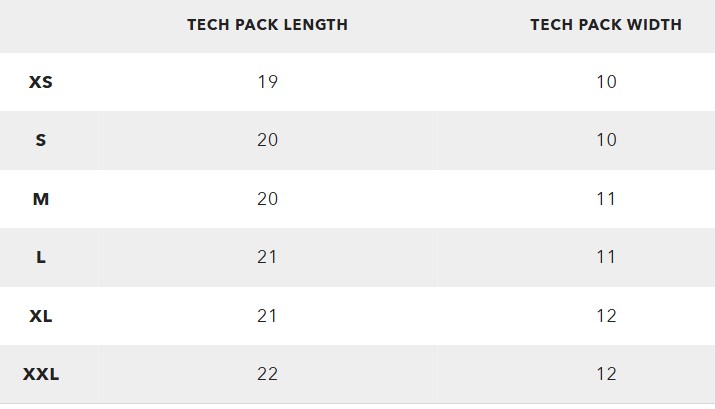
Task: Click the XL width value 12
Action: [x=606, y=316]
